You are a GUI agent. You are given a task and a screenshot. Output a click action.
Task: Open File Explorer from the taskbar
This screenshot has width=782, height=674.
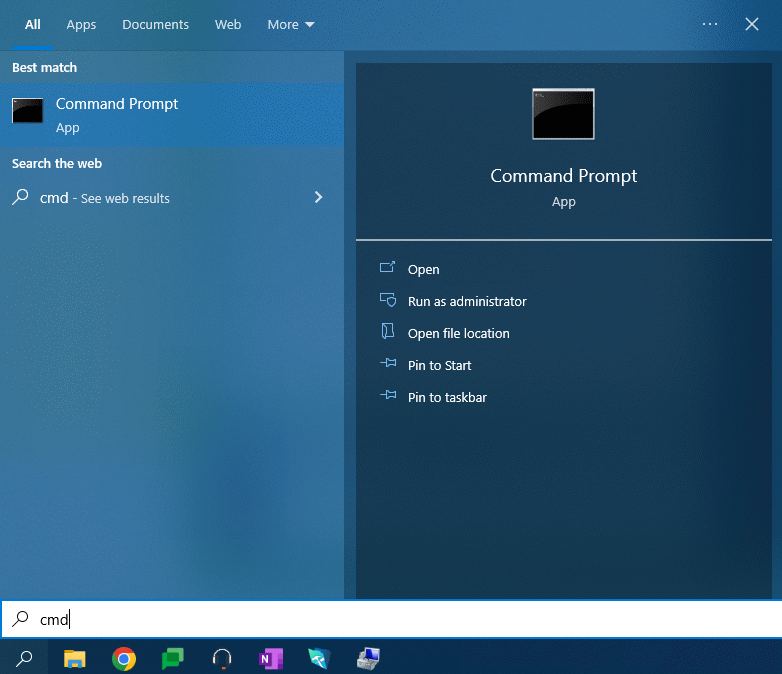75,659
